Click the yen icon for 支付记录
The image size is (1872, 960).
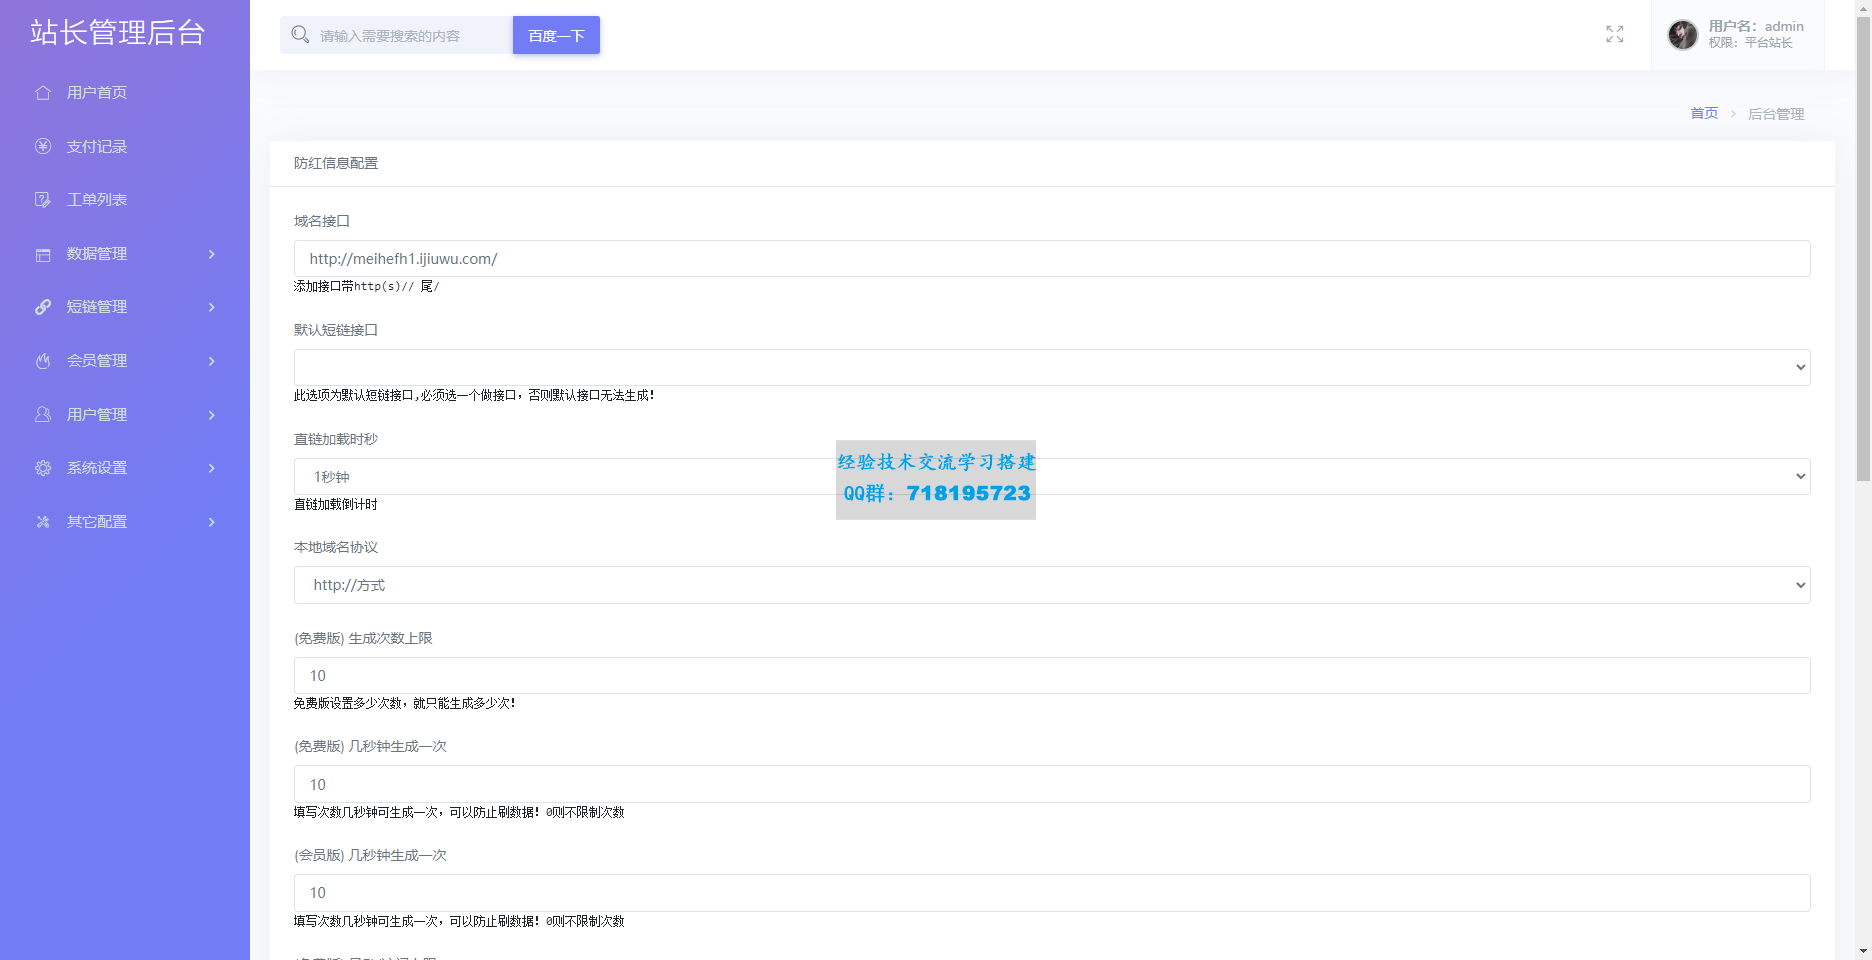point(43,147)
